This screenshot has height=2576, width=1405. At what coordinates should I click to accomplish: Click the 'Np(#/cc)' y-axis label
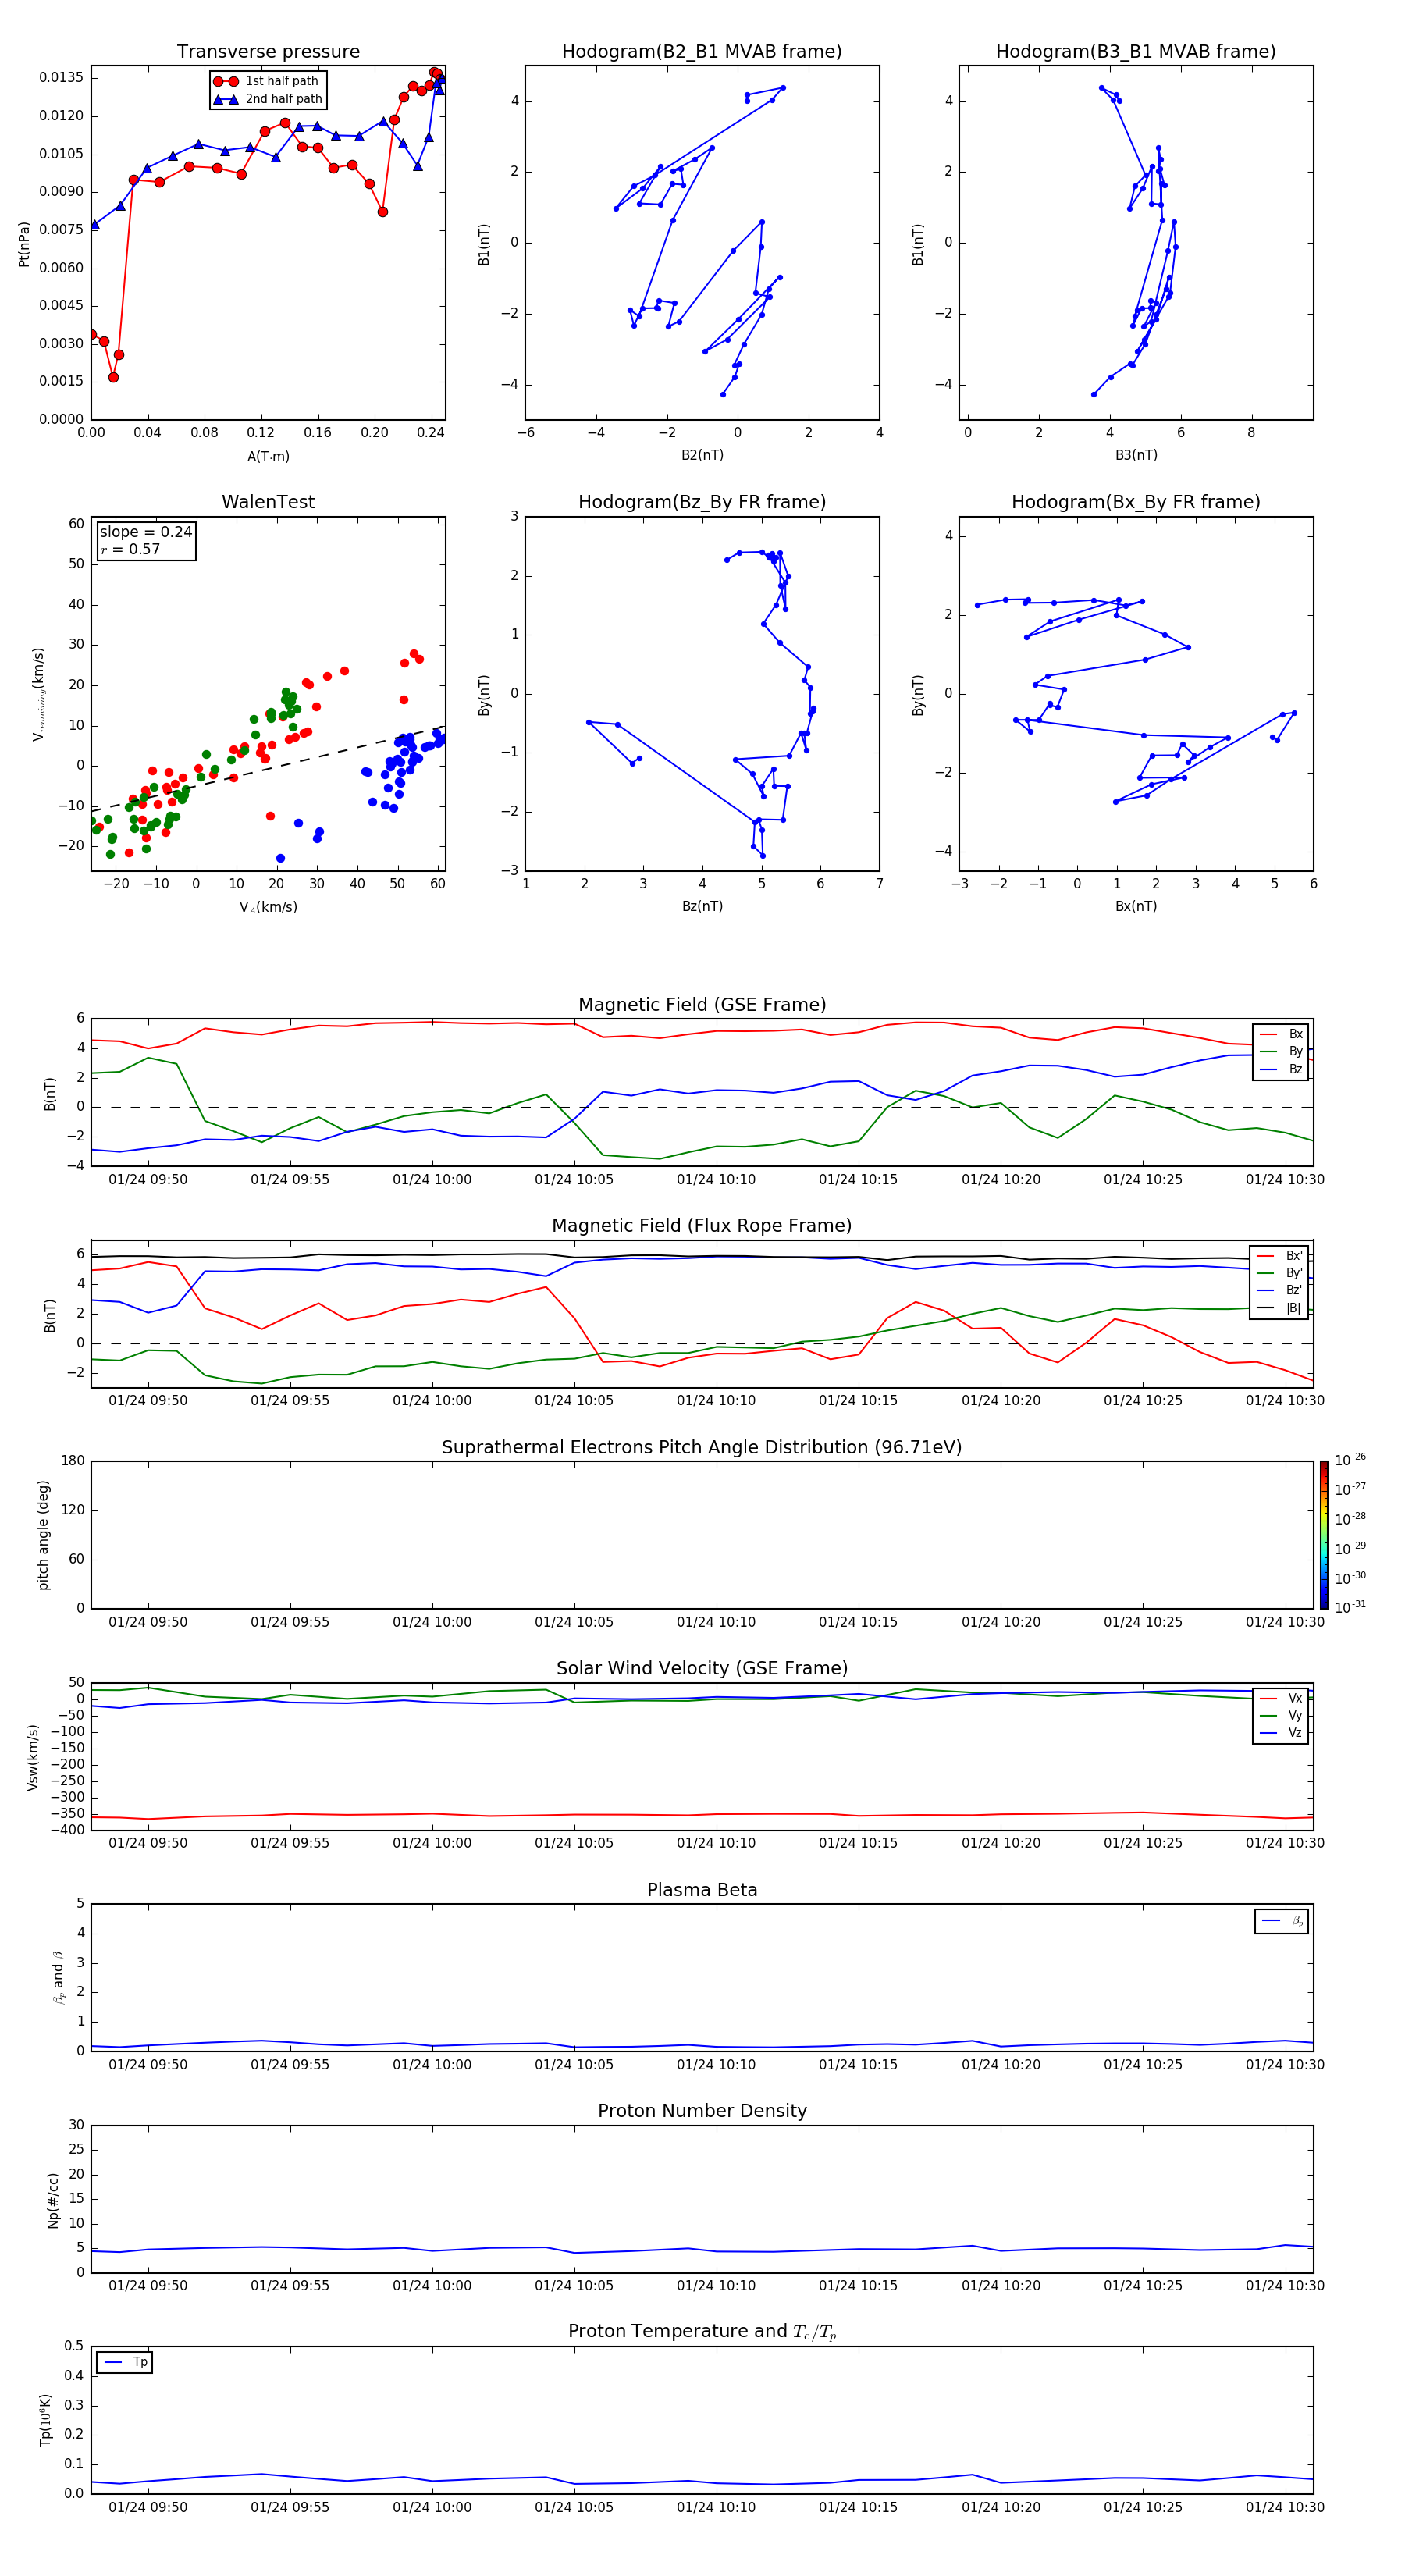(x=53, y=2200)
